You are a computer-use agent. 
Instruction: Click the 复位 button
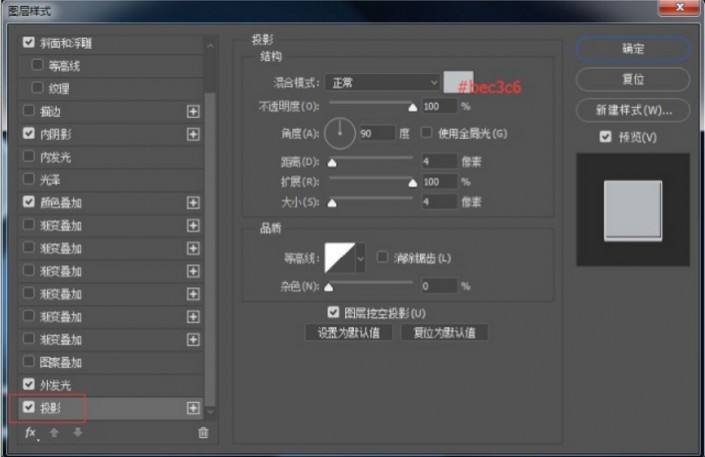click(x=633, y=80)
